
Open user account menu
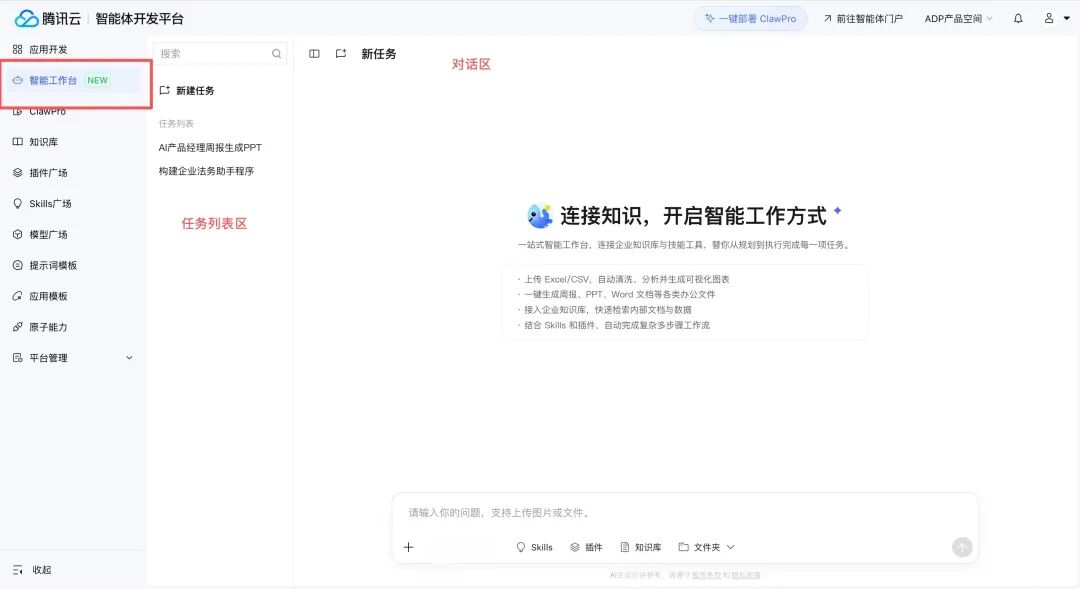click(x=1057, y=19)
